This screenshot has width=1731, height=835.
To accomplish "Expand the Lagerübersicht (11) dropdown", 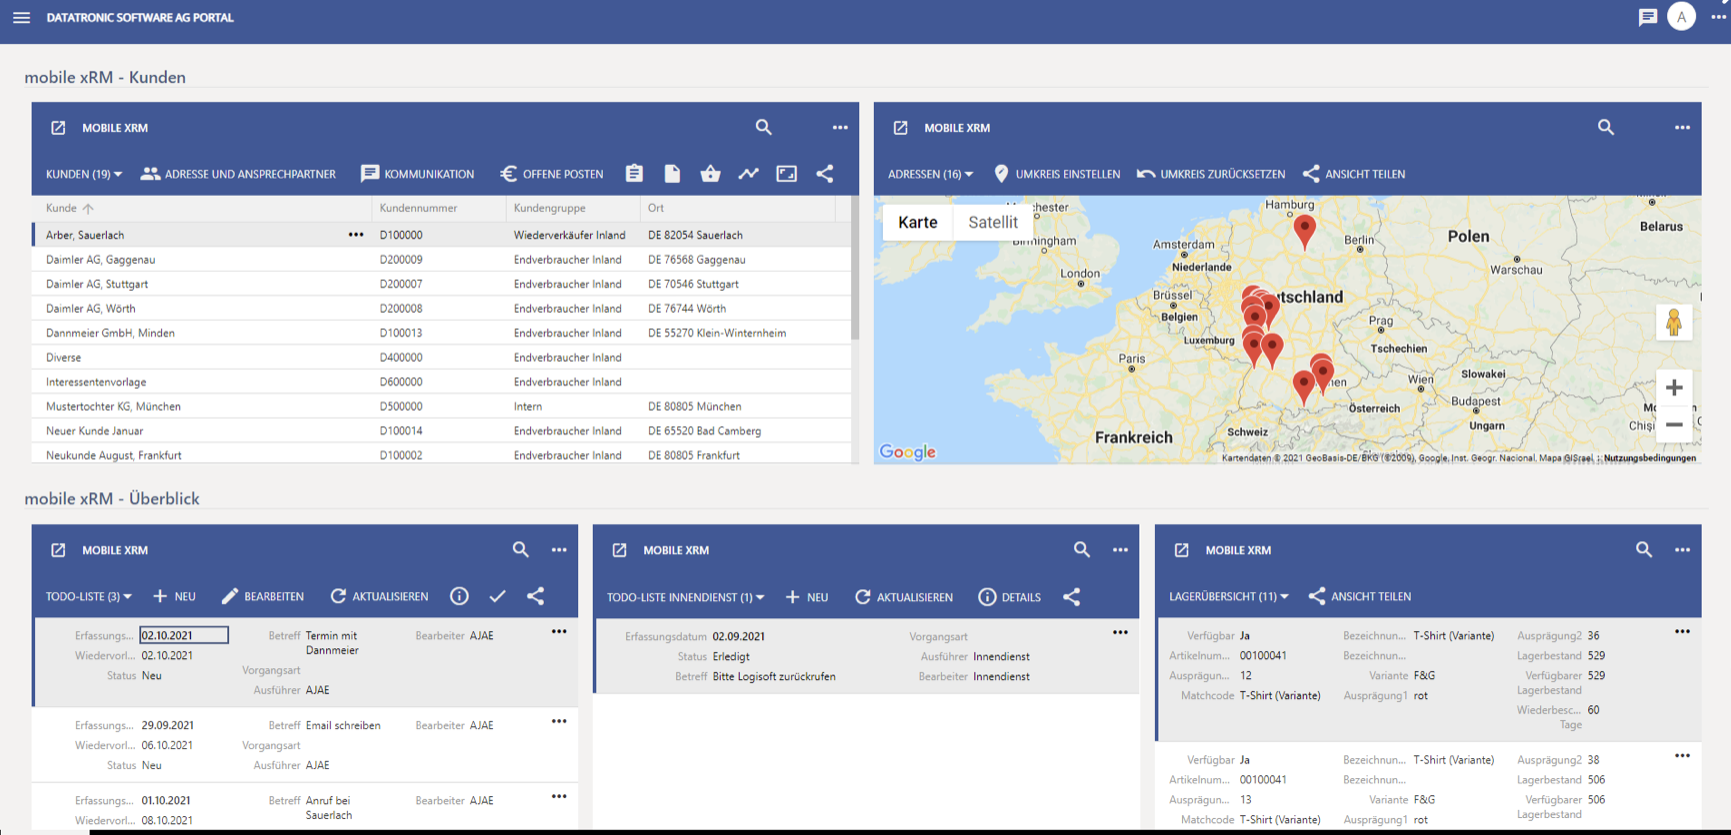I will pos(1229,596).
